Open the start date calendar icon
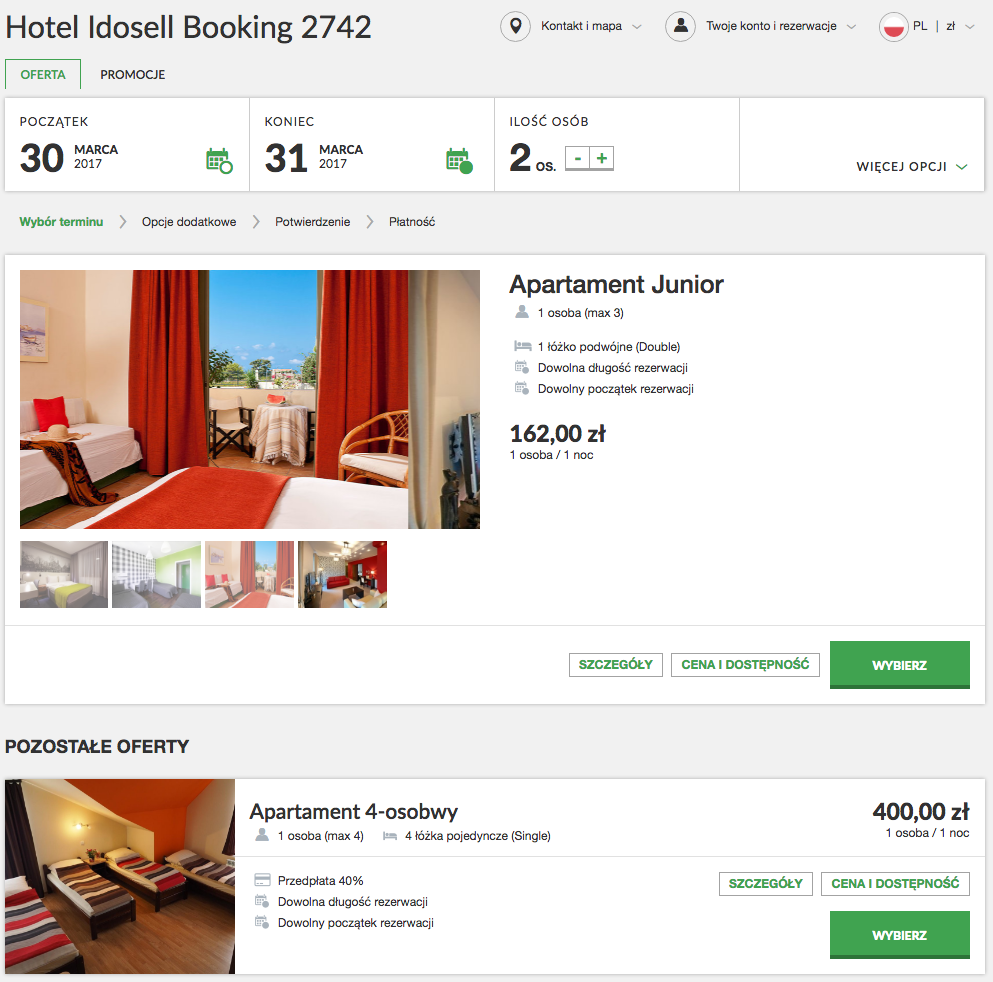This screenshot has width=993, height=982. [218, 160]
